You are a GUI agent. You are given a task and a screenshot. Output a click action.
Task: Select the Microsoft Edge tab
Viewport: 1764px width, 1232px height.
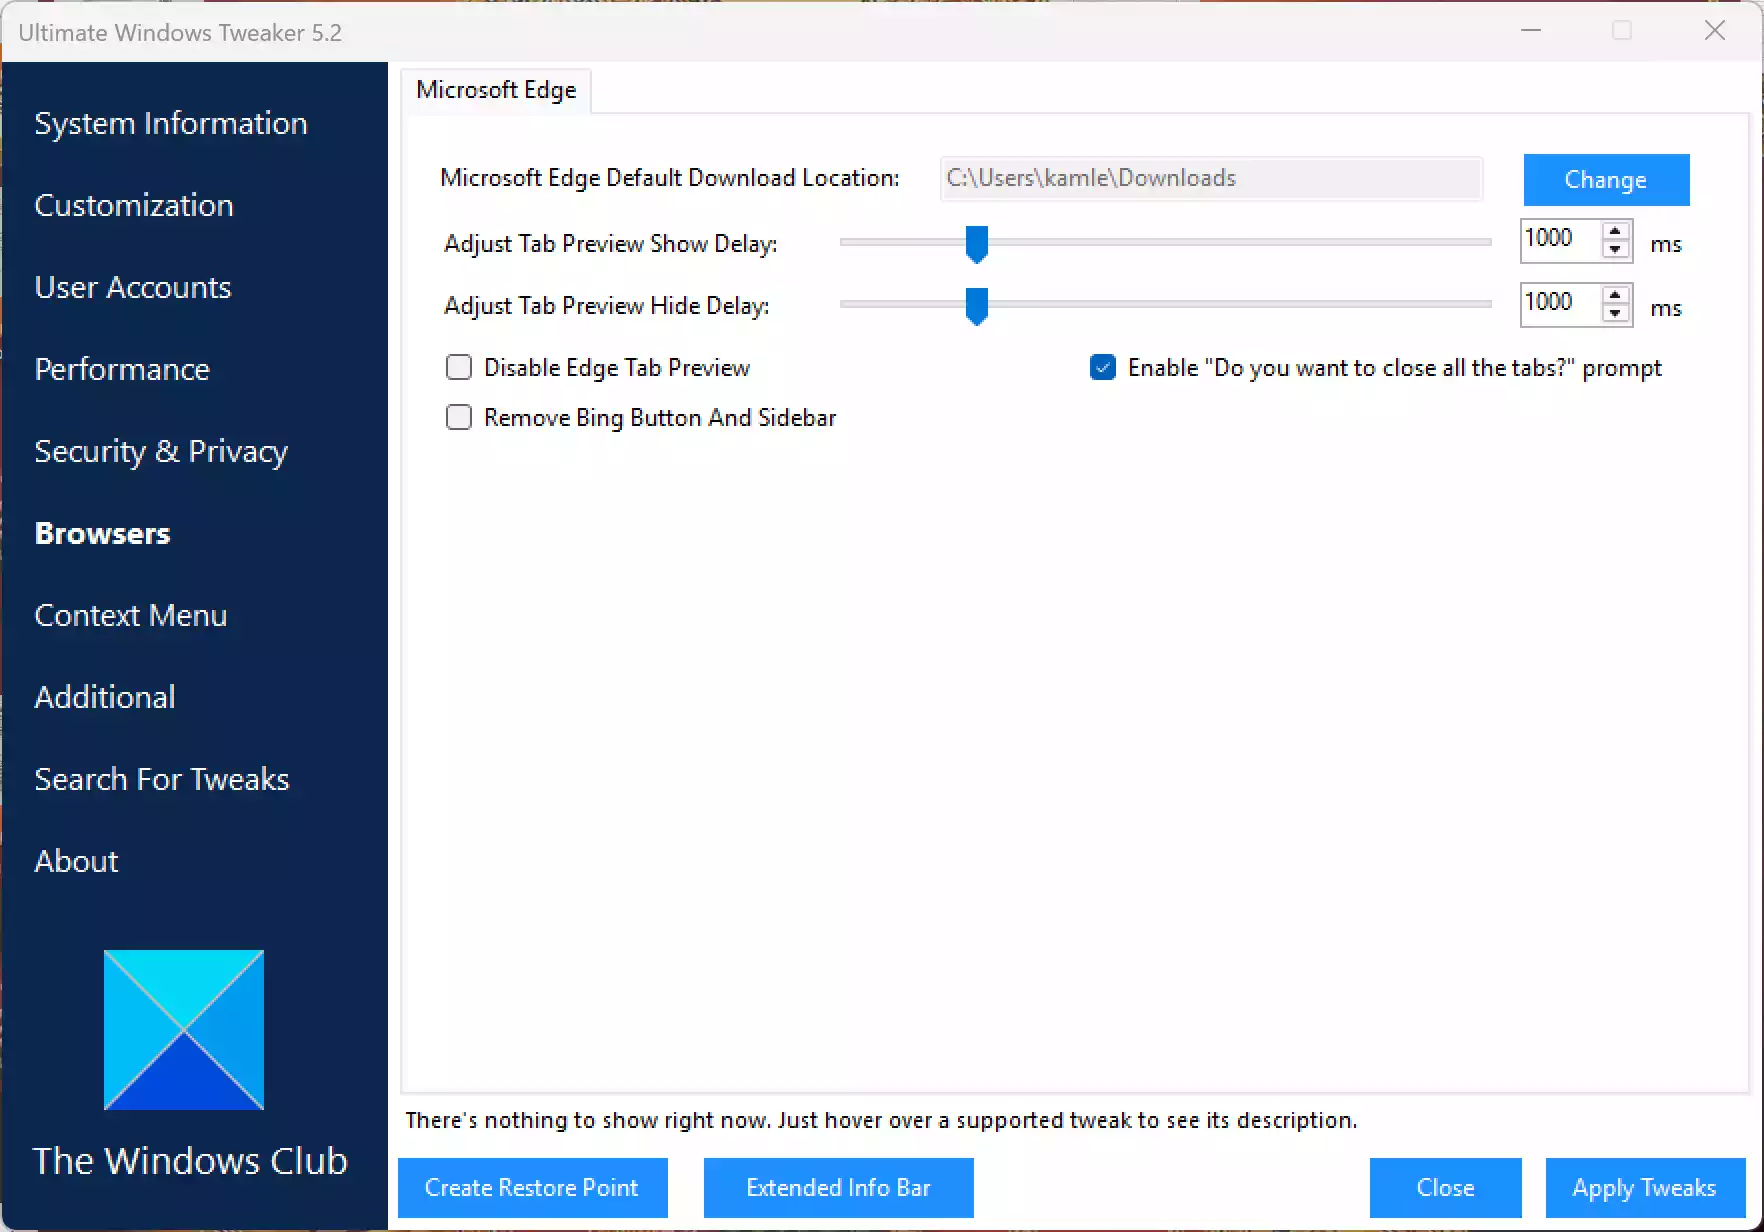[x=496, y=90]
